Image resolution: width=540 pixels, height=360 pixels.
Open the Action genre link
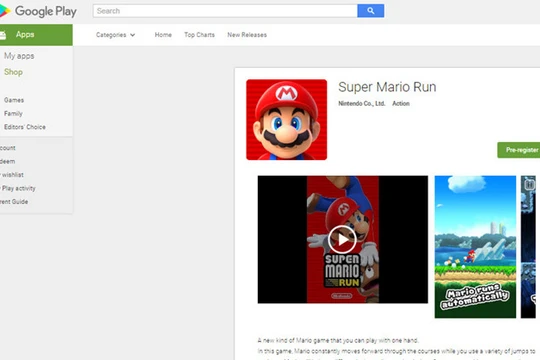pos(401,103)
